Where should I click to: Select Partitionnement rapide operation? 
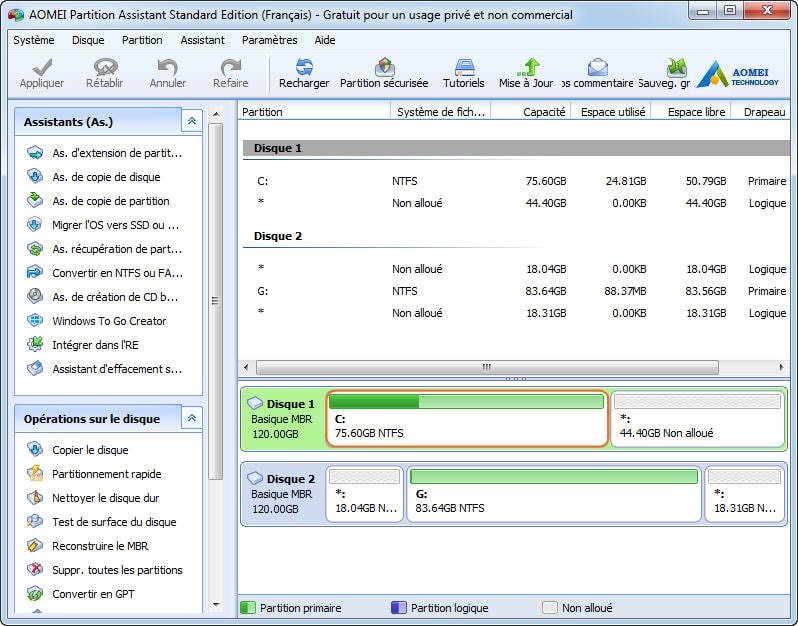94,474
